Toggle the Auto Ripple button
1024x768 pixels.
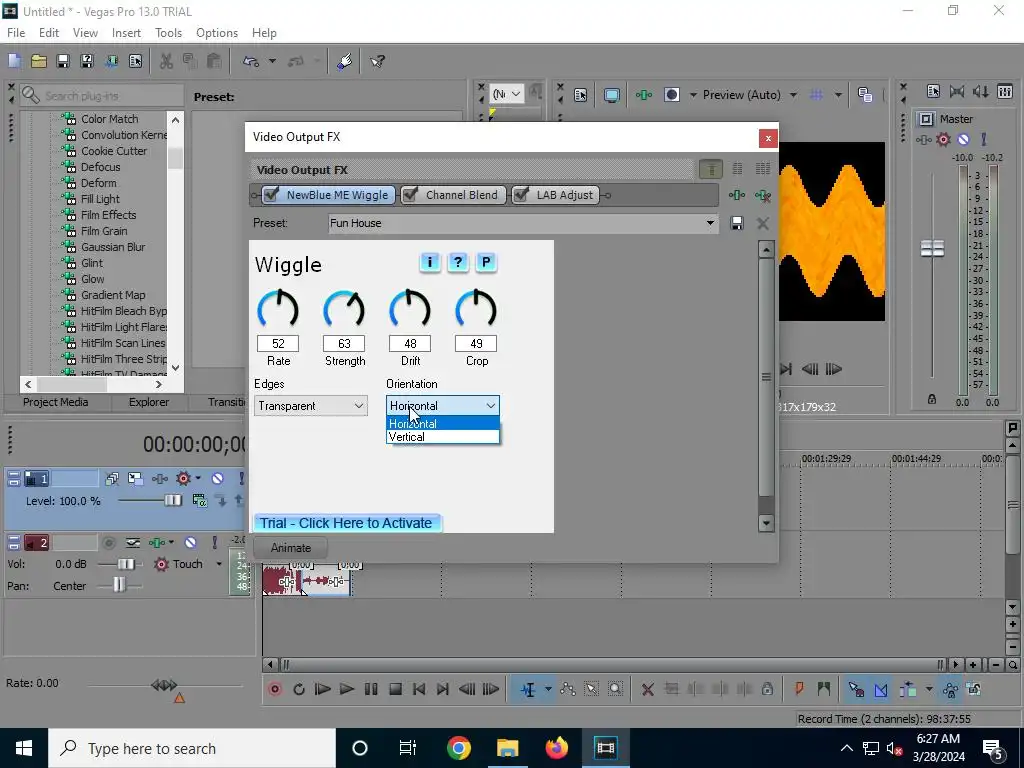point(907,689)
